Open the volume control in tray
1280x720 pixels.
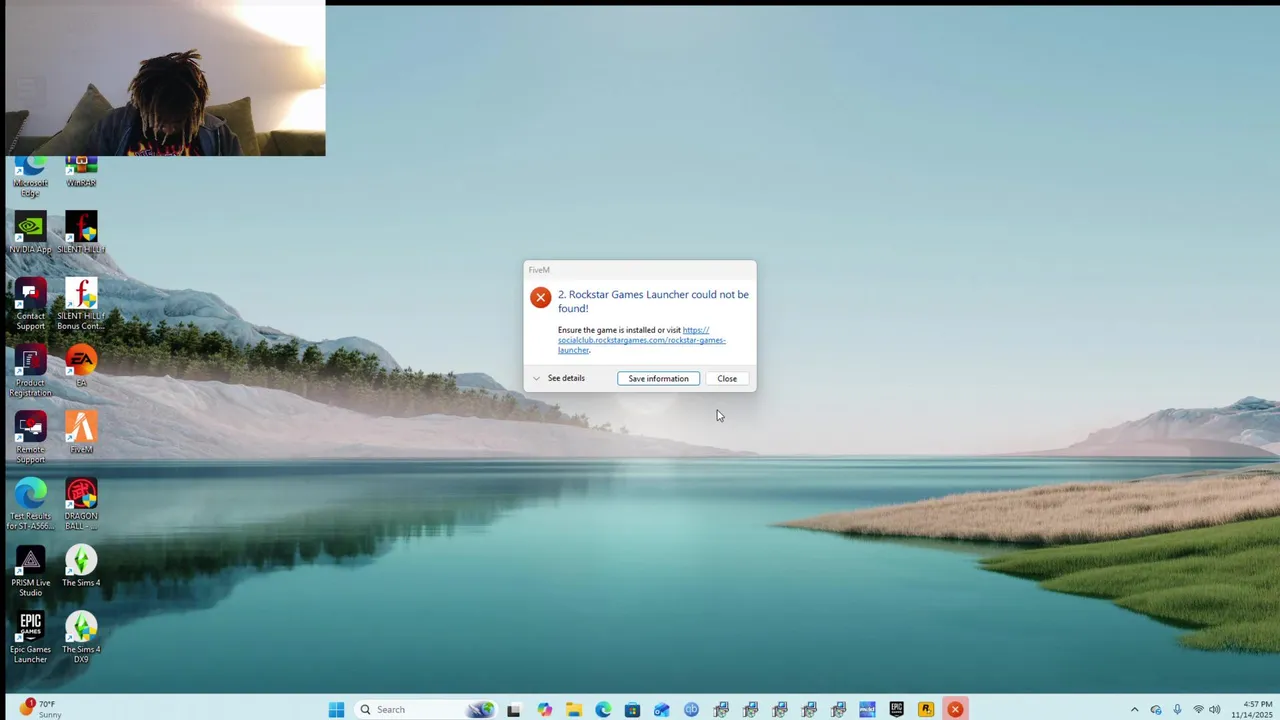1215,710
